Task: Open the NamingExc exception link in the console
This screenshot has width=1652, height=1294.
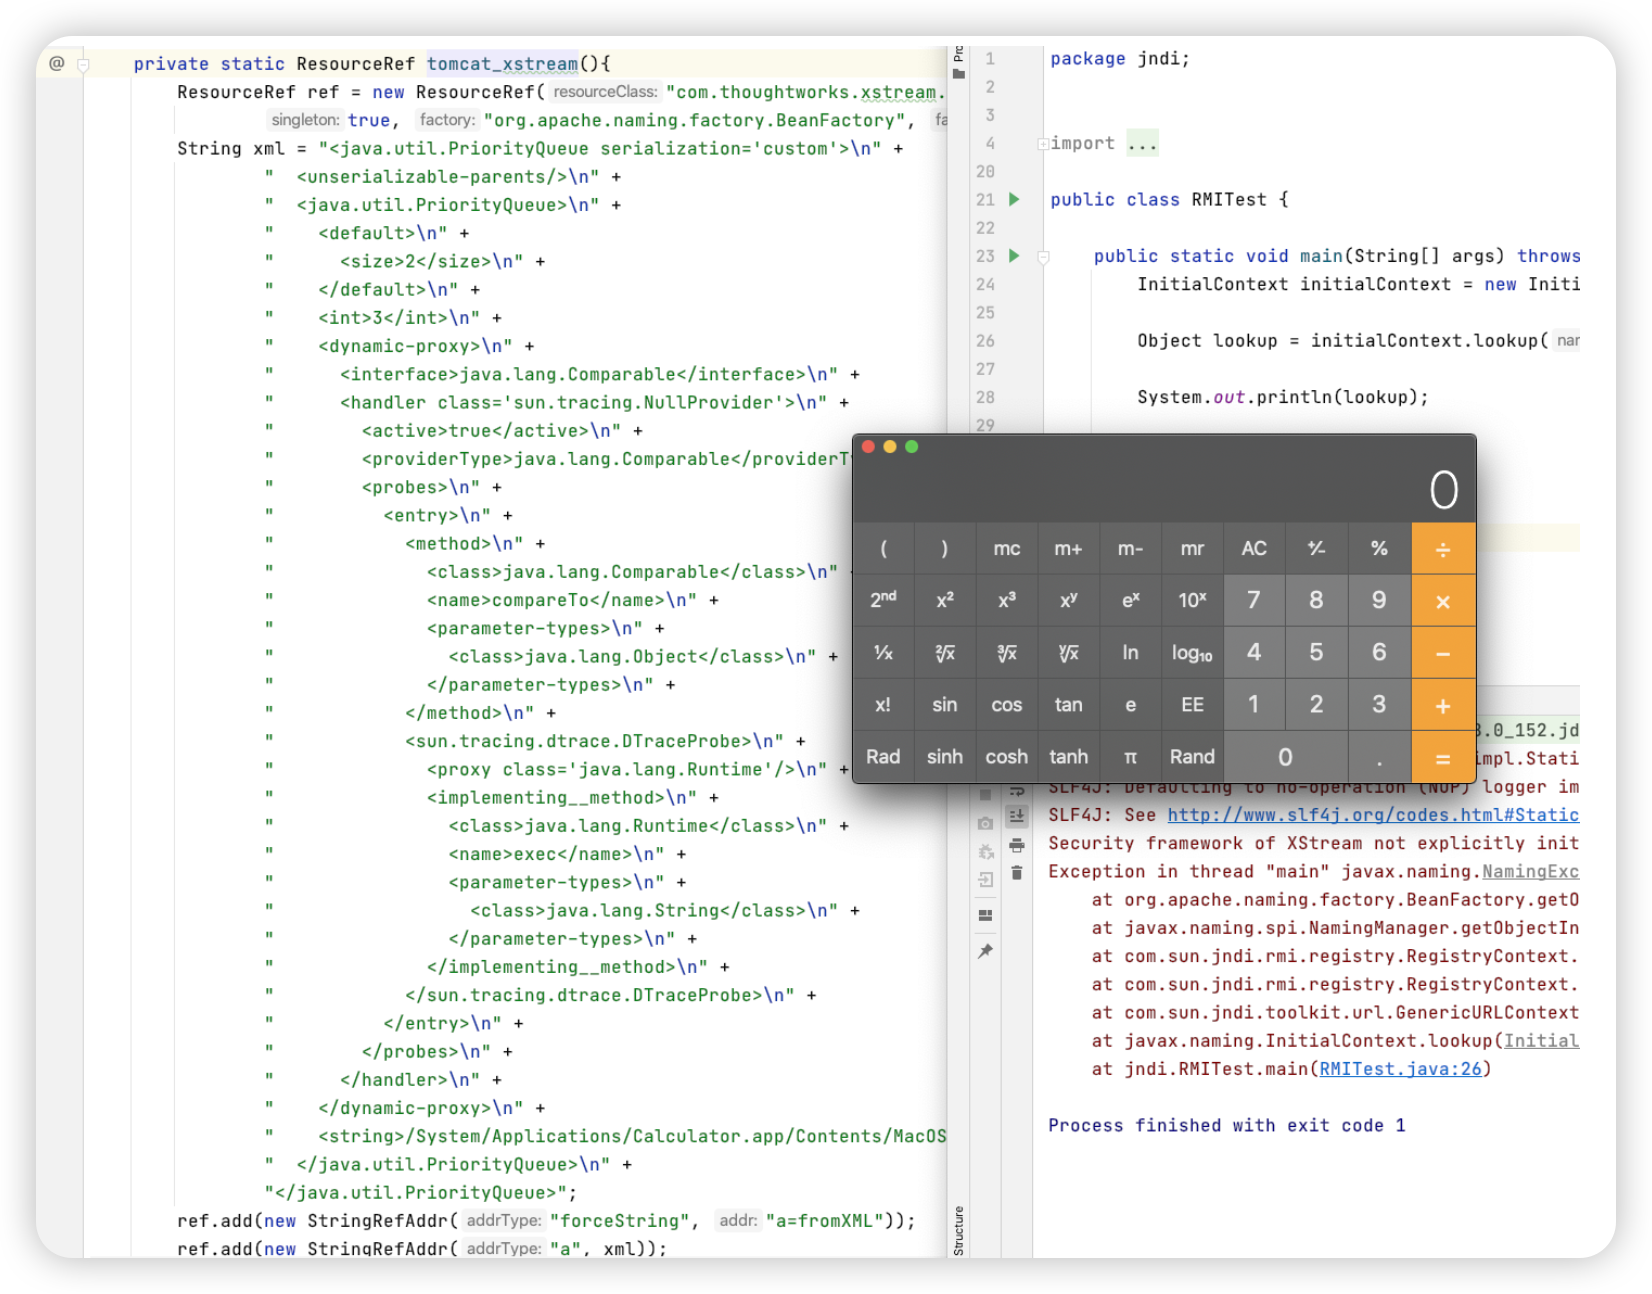Action: (x=1530, y=872)
